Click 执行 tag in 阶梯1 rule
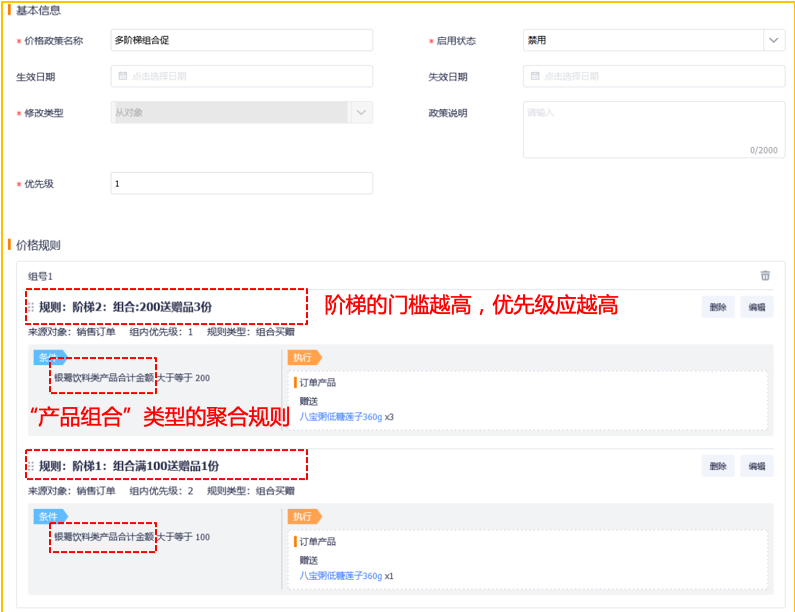Screen dimensions: 795x612 click(304, 517)
